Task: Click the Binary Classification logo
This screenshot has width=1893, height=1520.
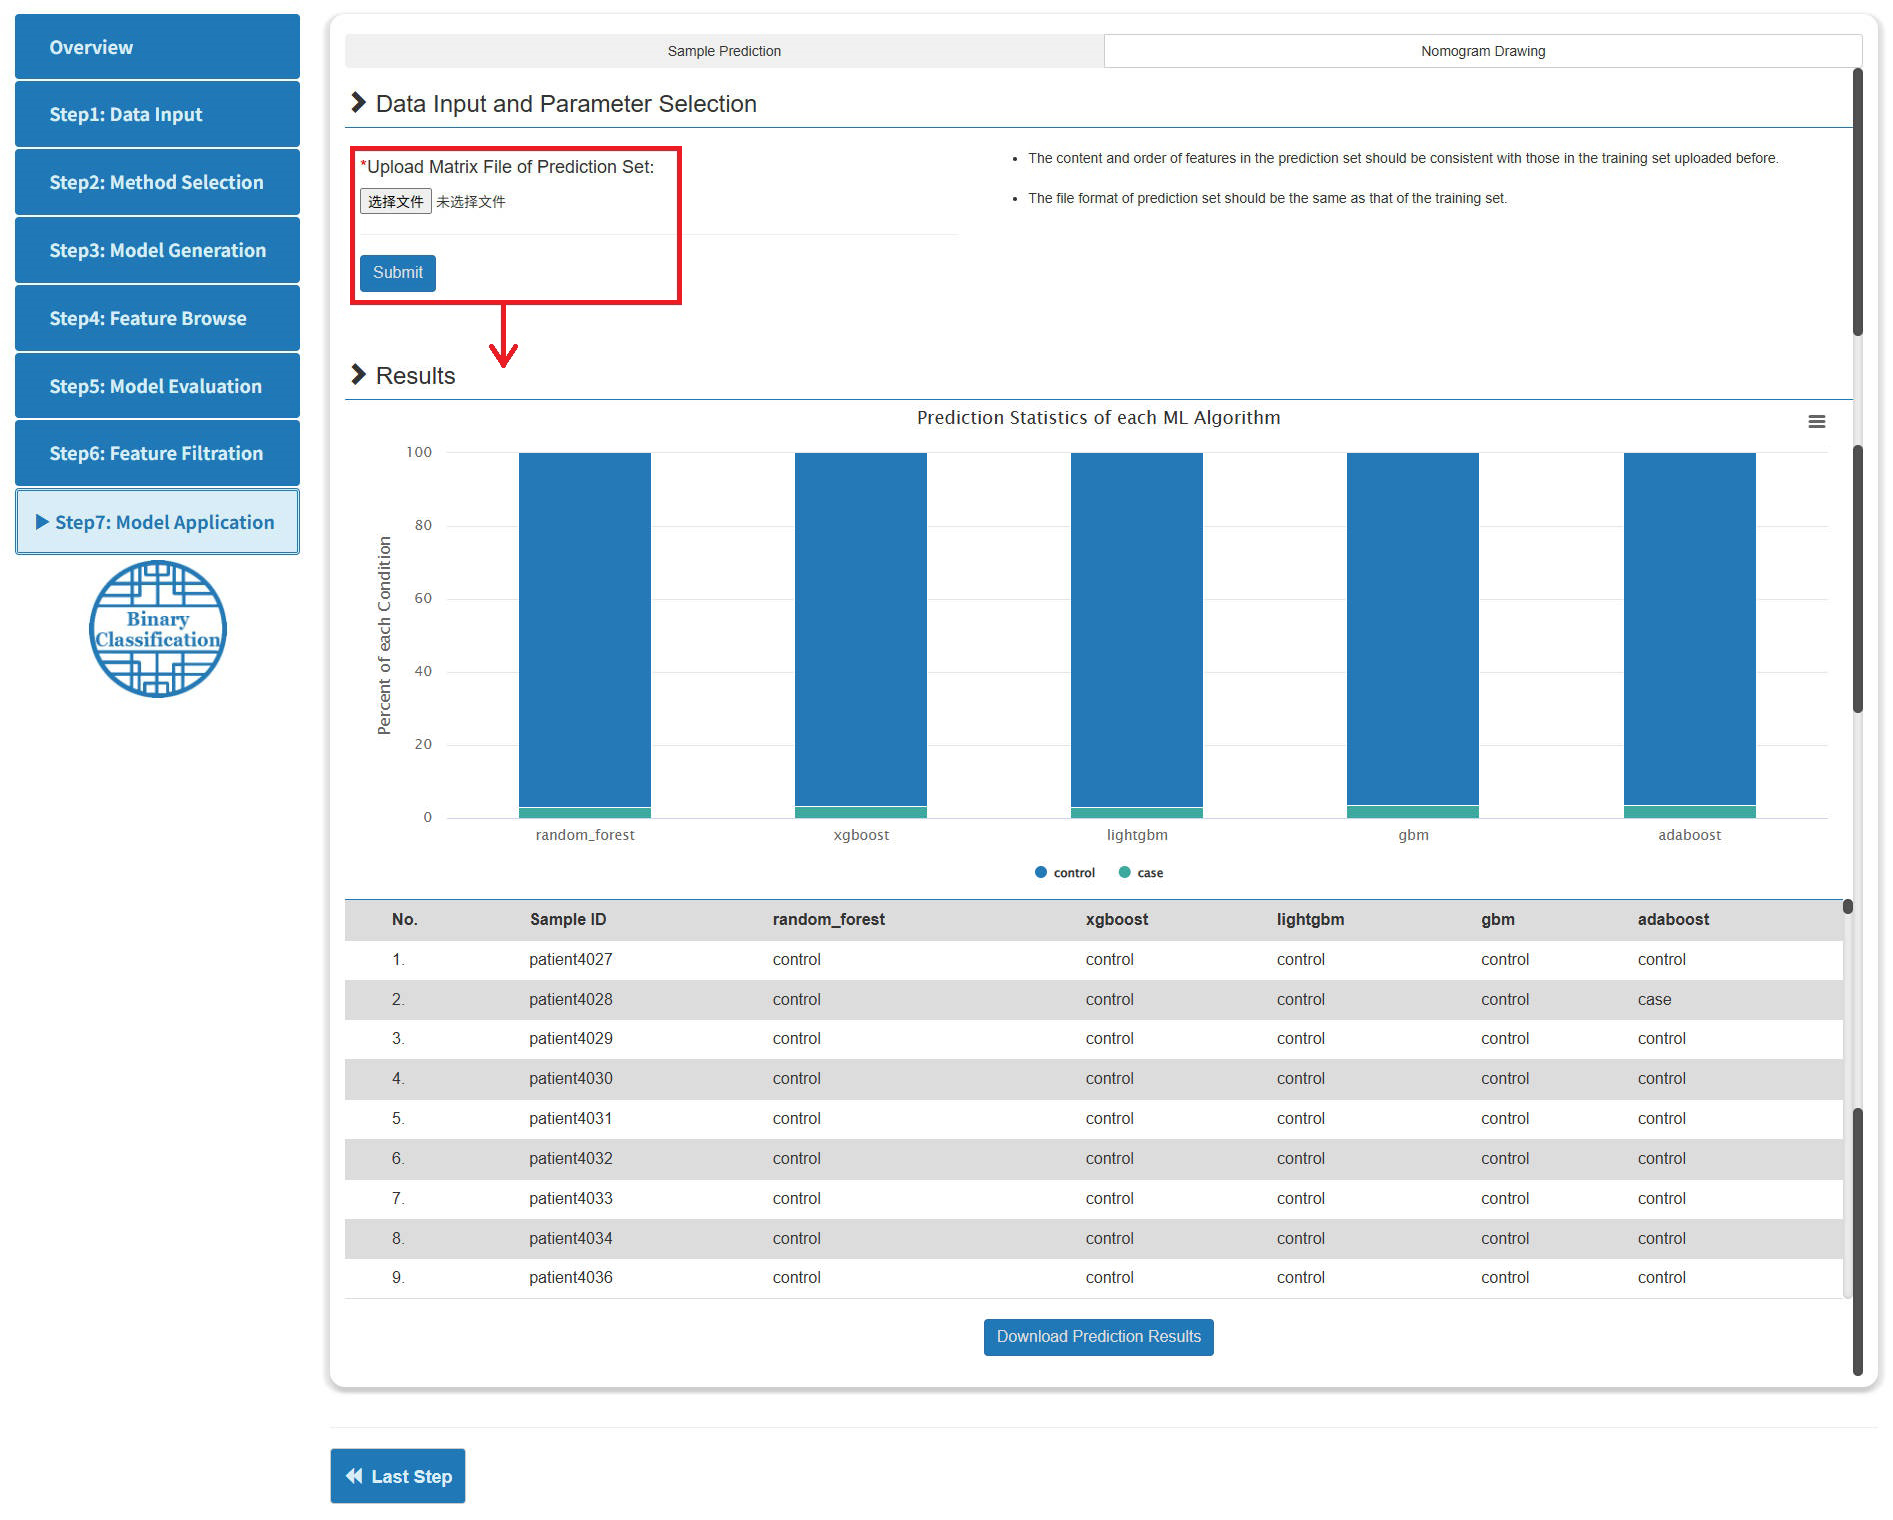Action: pos(158,629)
